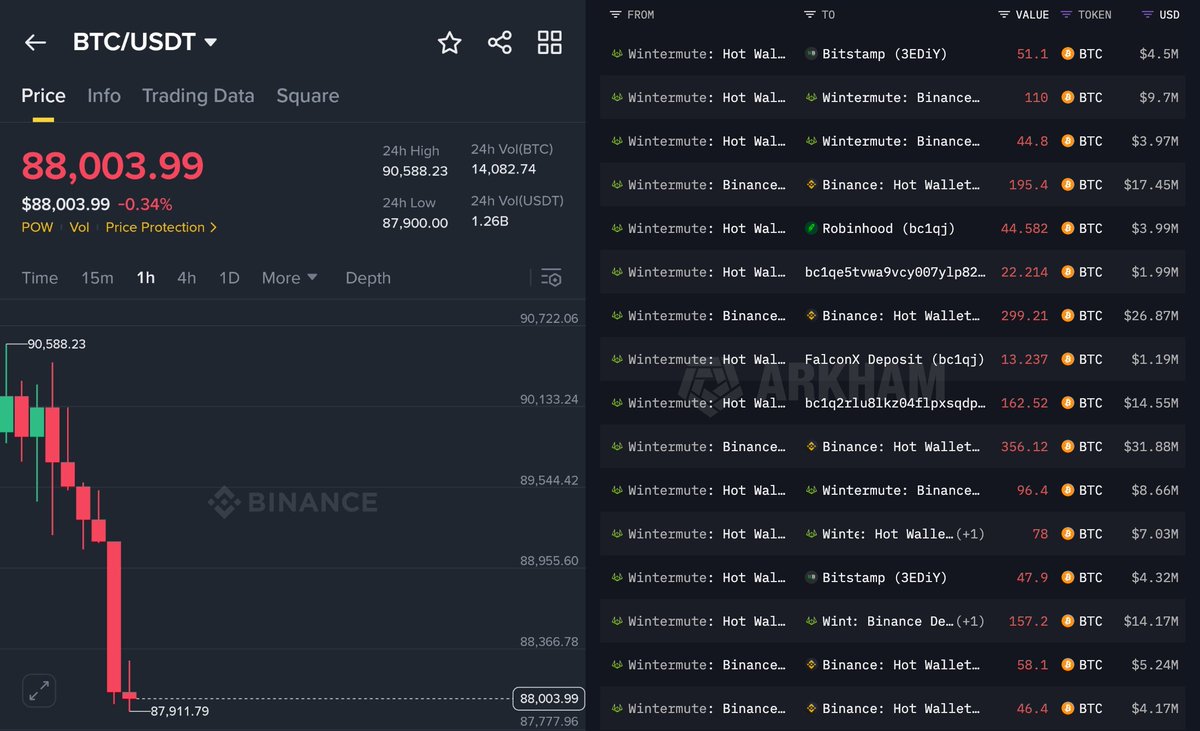Click the 162.52 transfer value

tap(1025, 403)
